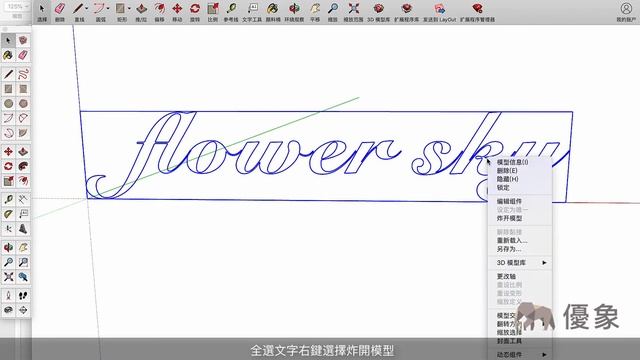
Task: Select the position camera tool in left palette
Action: coord(9,296)
